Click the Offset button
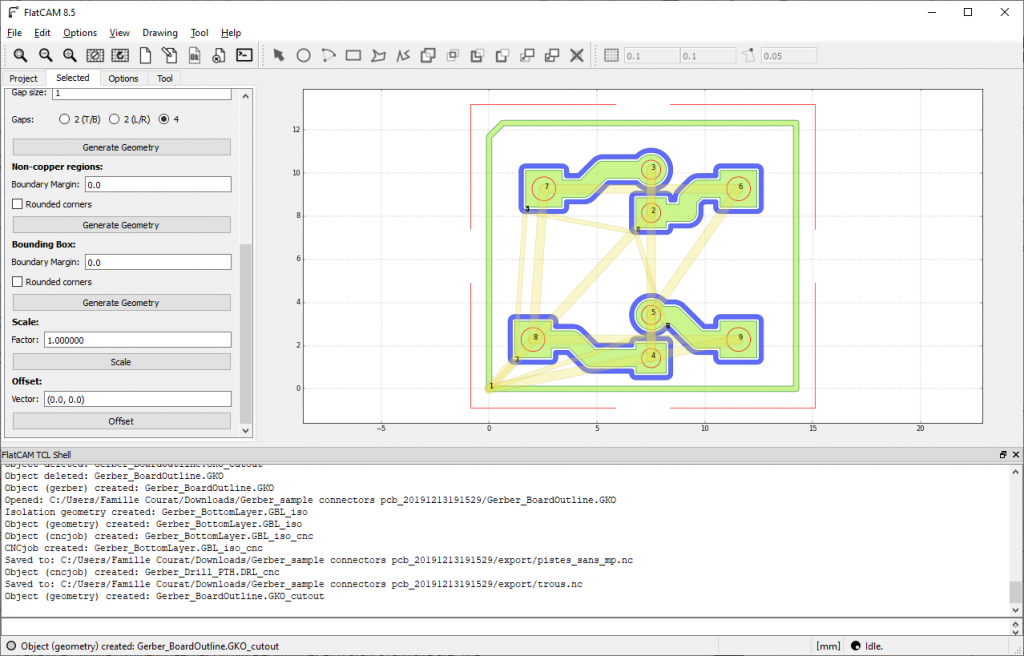Image resolution: width=1024 pixels, height=656 pixels. click(121, 421)
